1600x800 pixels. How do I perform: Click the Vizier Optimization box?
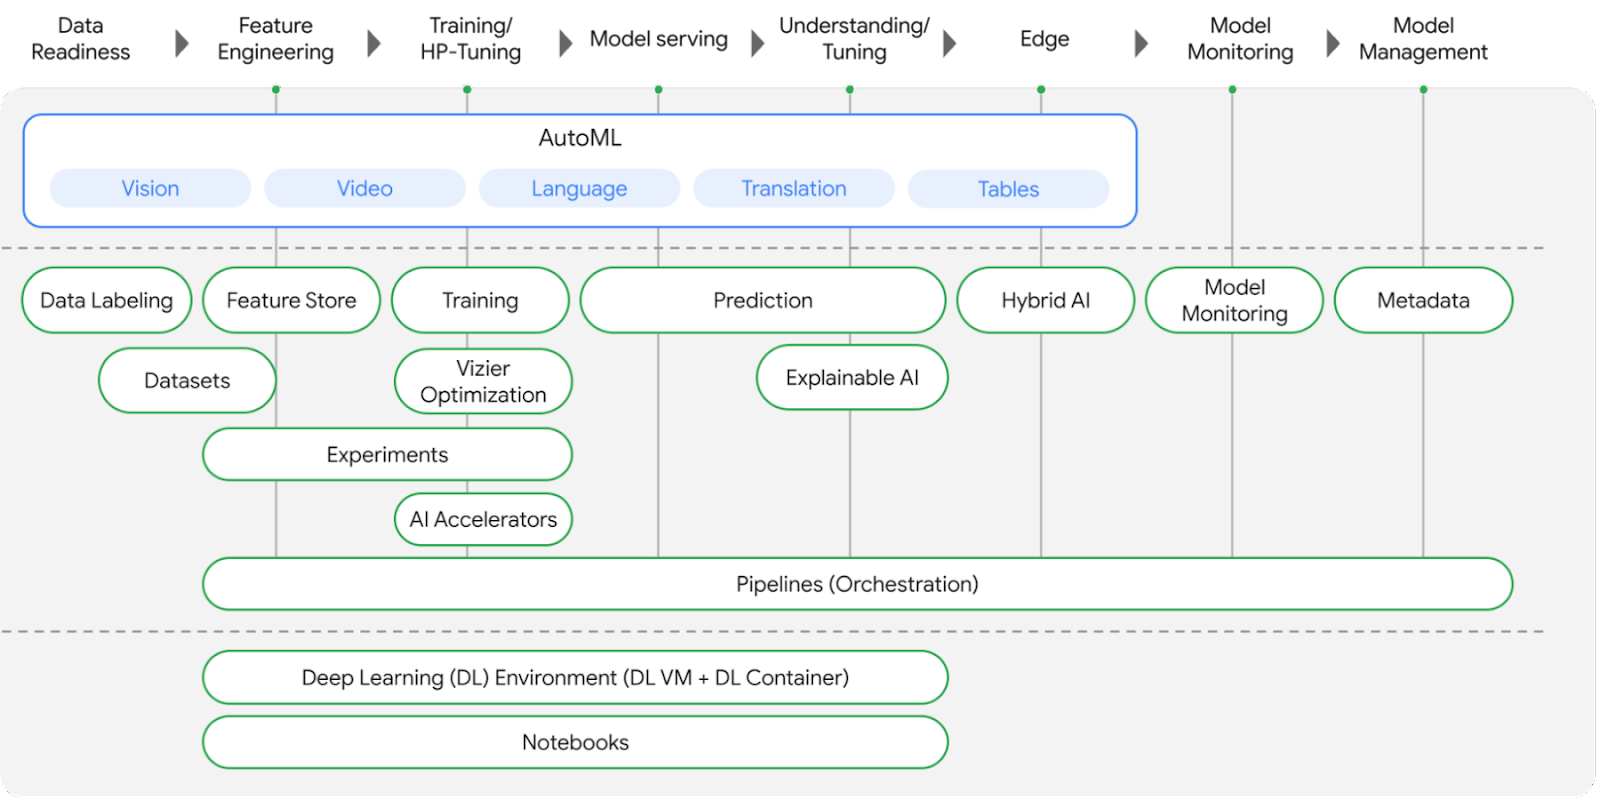pos(483,381)
